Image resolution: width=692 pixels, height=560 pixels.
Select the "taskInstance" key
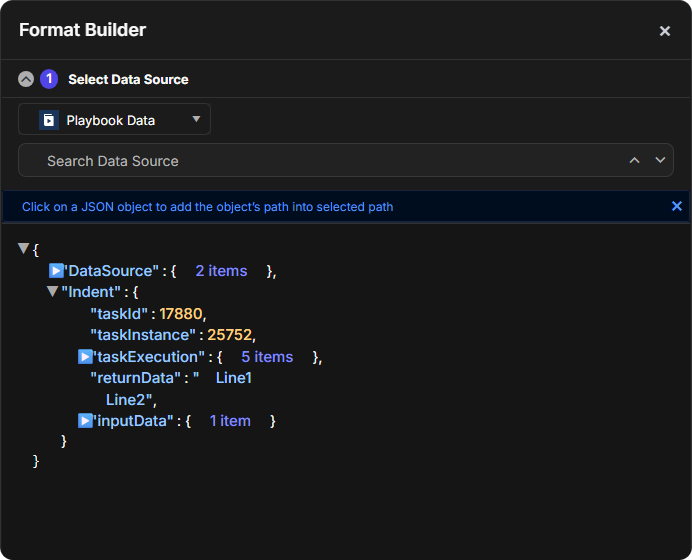143,335
